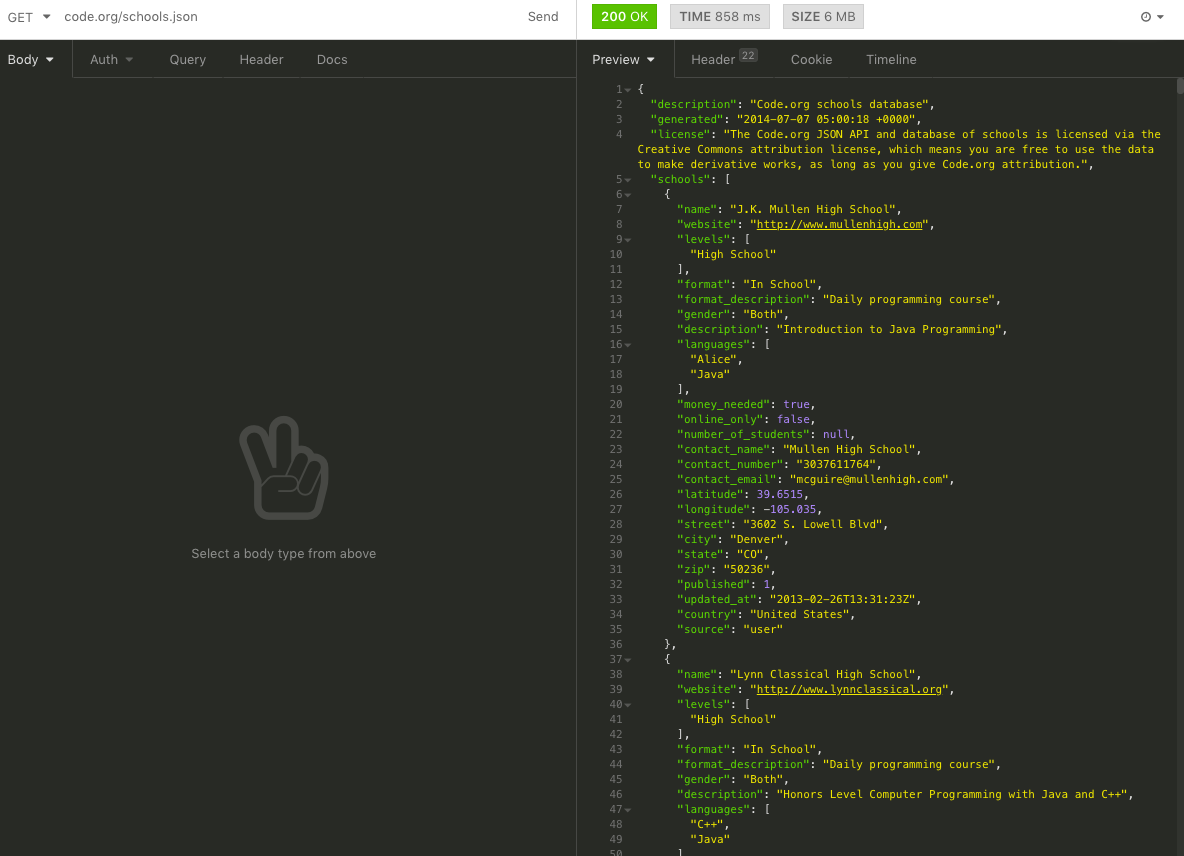This screenshot has width=1184, height=856.
Task: Click "Introduction to Java Programming" description
Action: (889, 329)
